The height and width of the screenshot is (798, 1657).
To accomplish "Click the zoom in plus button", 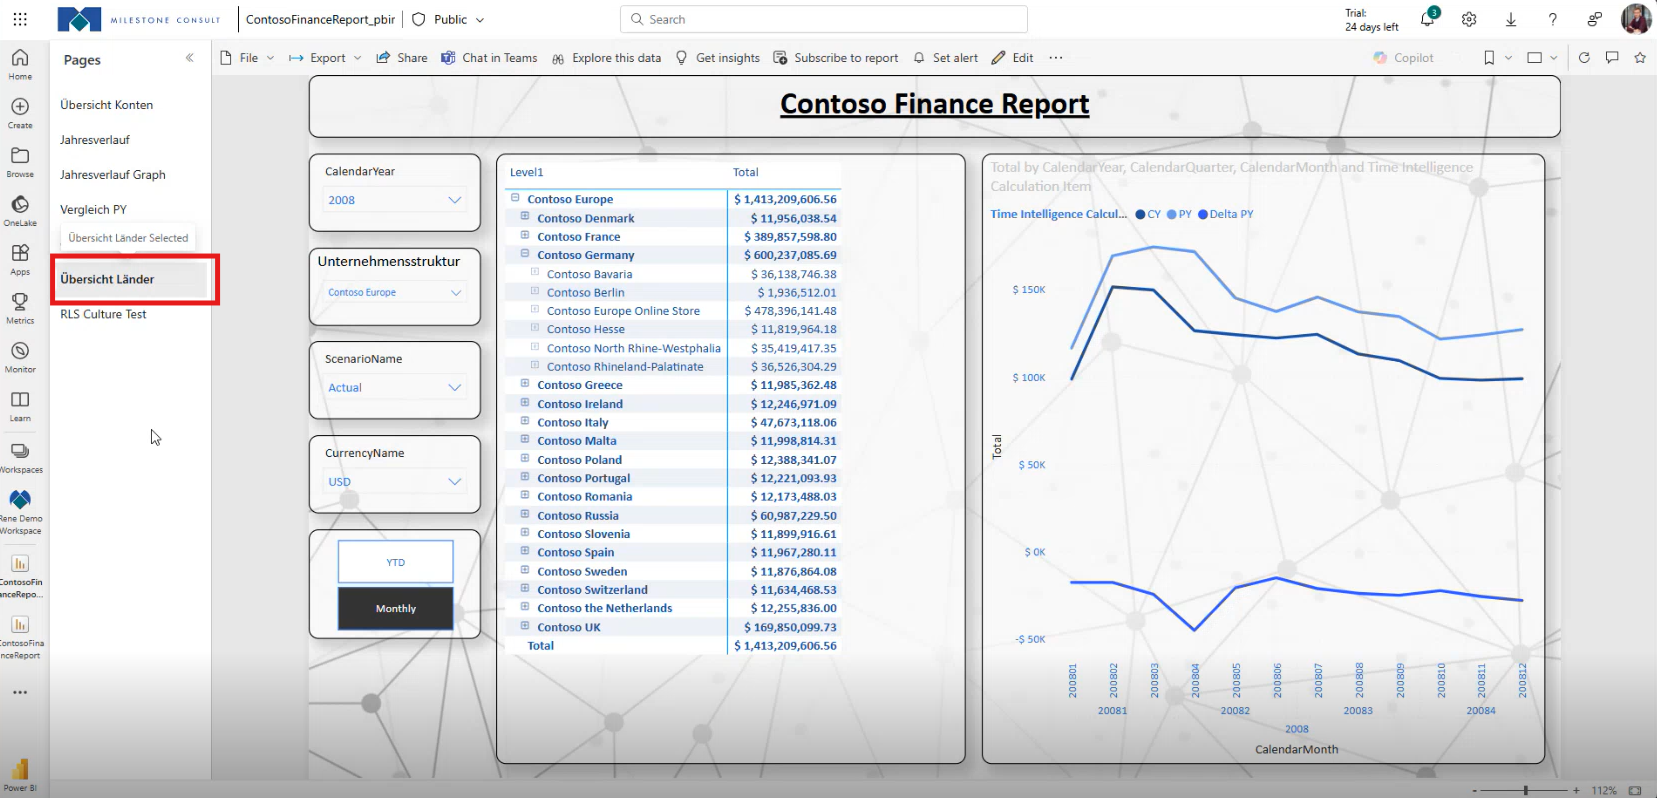I will pos(1576,790).
